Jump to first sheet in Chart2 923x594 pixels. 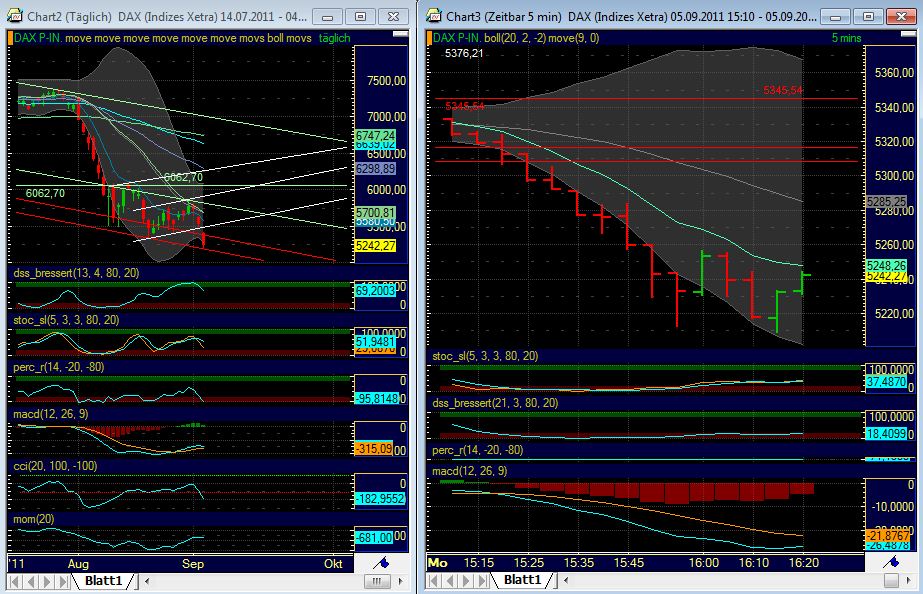click(15, 582)
